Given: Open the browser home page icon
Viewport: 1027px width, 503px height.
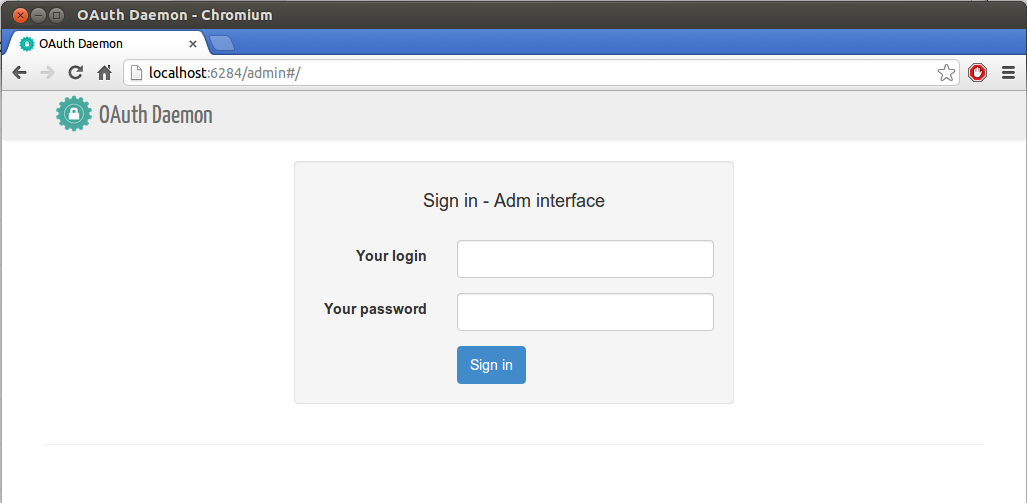Looking at the screenshot, I should click(104, 73).
